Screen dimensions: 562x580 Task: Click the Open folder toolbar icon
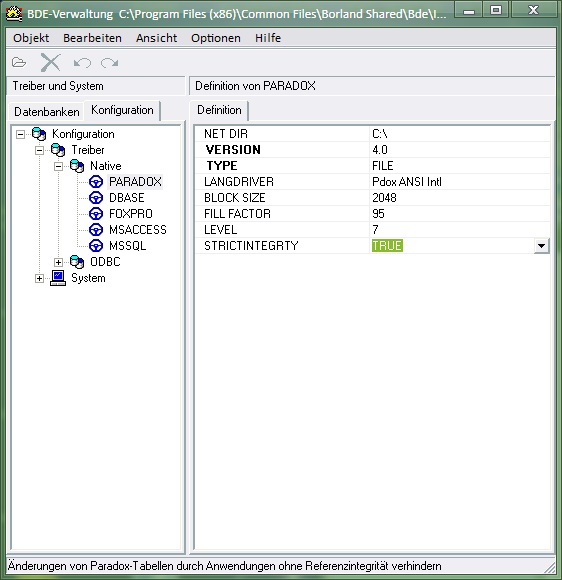pos(19,62)
